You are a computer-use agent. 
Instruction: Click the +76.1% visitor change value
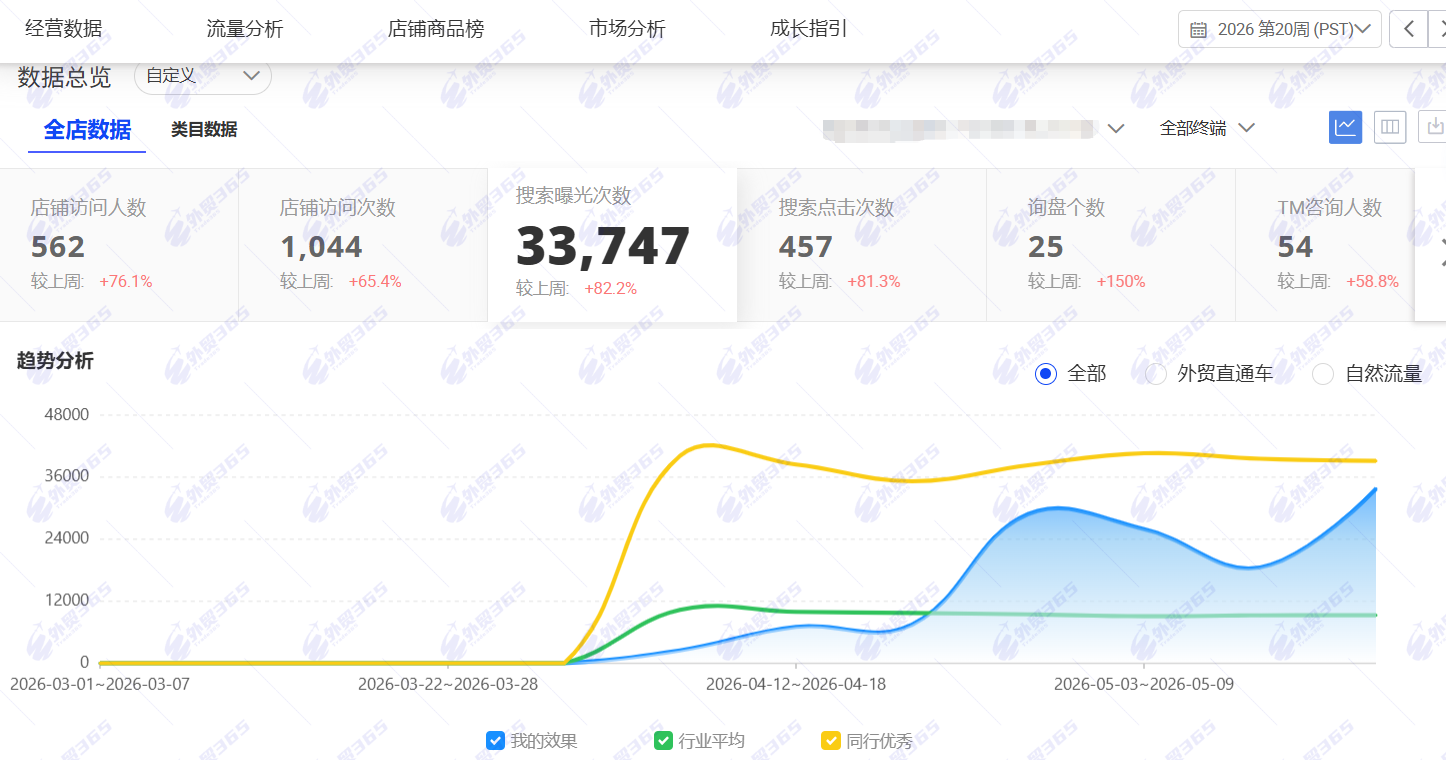pos(126,282)
